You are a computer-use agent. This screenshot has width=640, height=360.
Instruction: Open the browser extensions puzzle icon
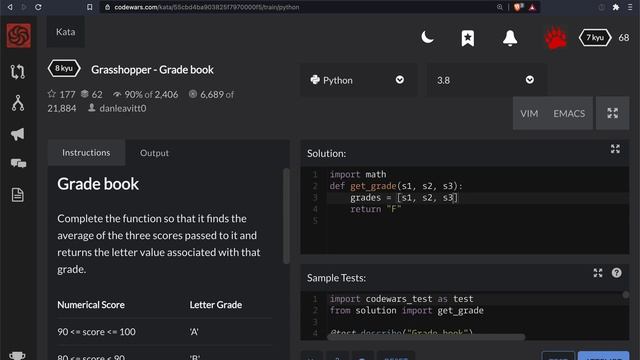coord(616,7)
